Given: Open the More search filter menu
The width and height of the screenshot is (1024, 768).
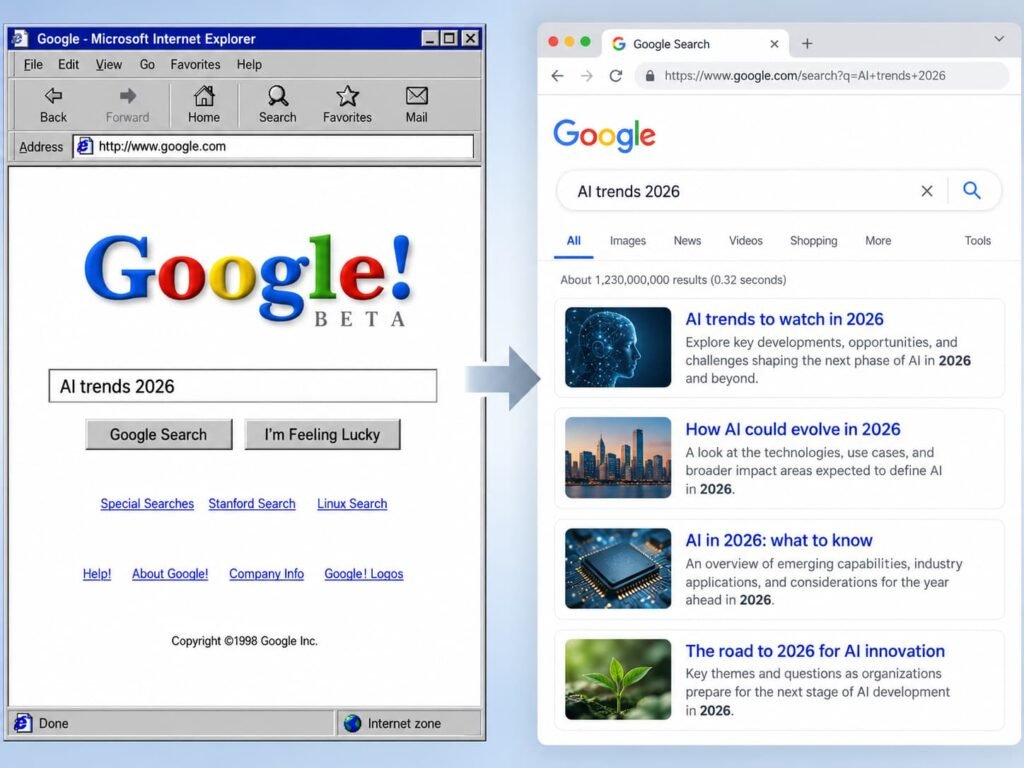Looking at the screenshot, I should point(878,241).
